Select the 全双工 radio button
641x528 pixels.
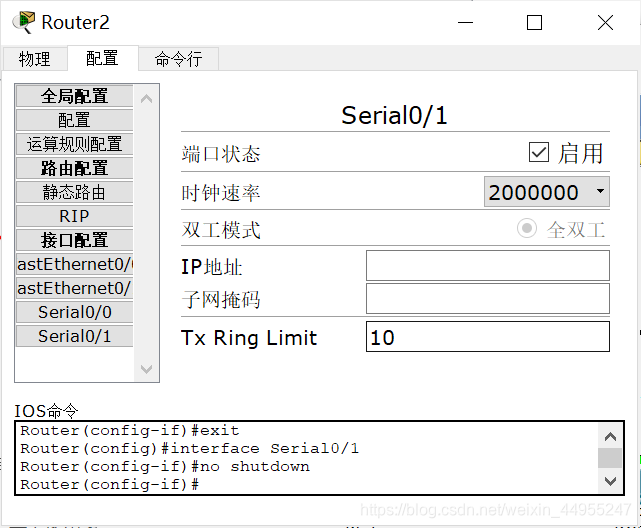(527, 229)
